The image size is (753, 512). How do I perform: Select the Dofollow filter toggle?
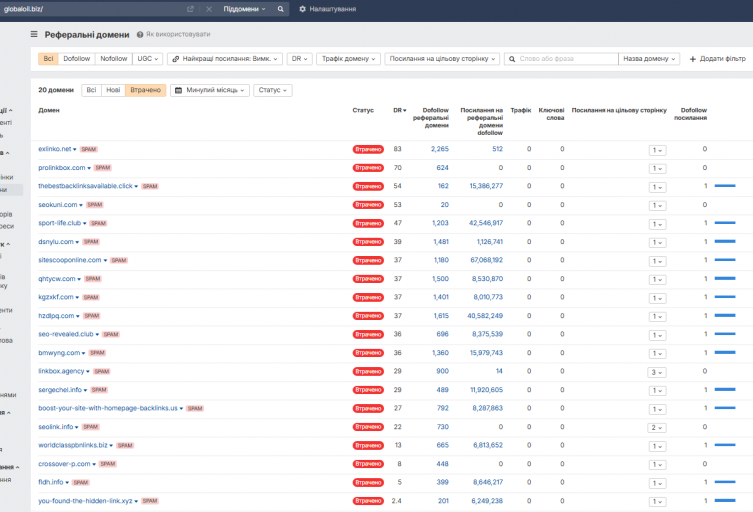point(76,59)
